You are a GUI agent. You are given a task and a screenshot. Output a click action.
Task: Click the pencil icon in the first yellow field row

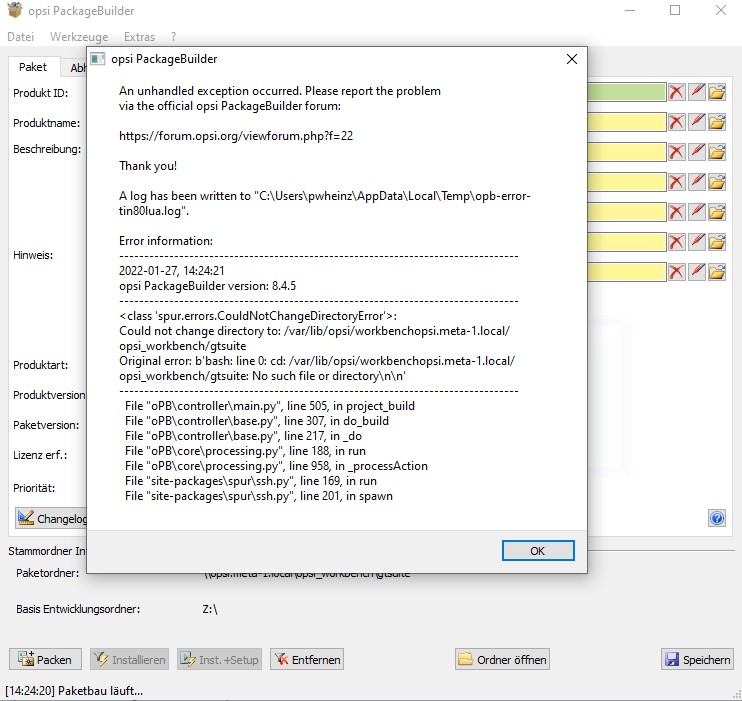click(697, 122)
